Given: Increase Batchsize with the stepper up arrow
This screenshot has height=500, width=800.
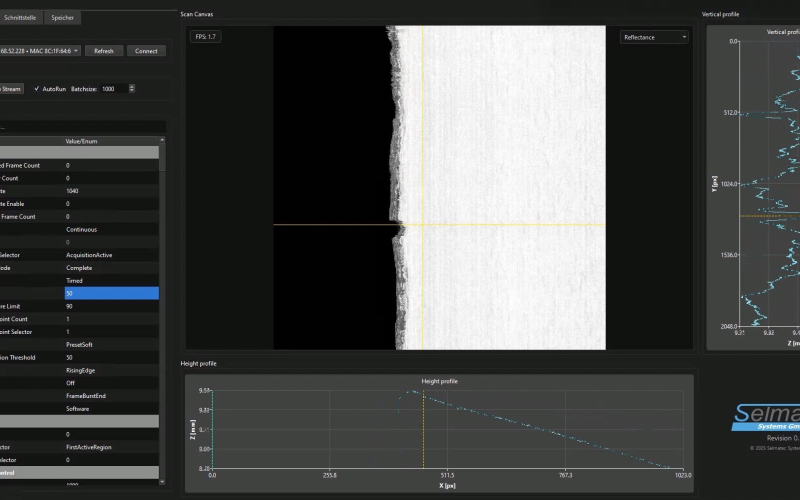Looking at the screenshot, I should [x=132, y=87].
